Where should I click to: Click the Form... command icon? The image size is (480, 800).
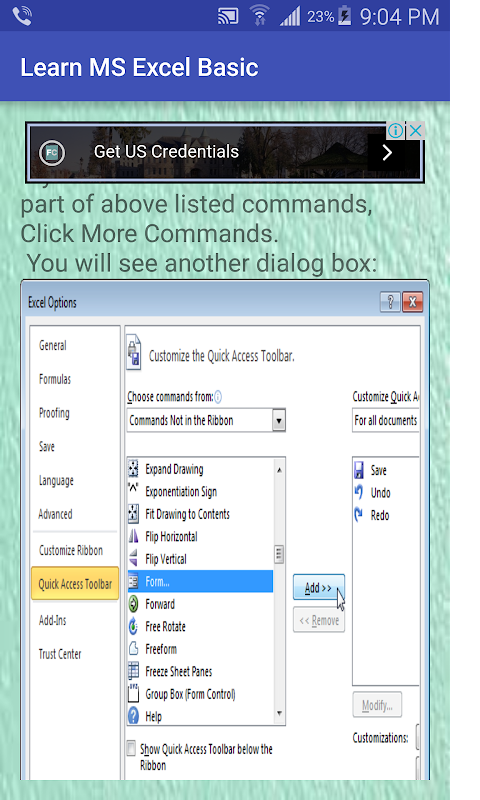click(133, 581)
